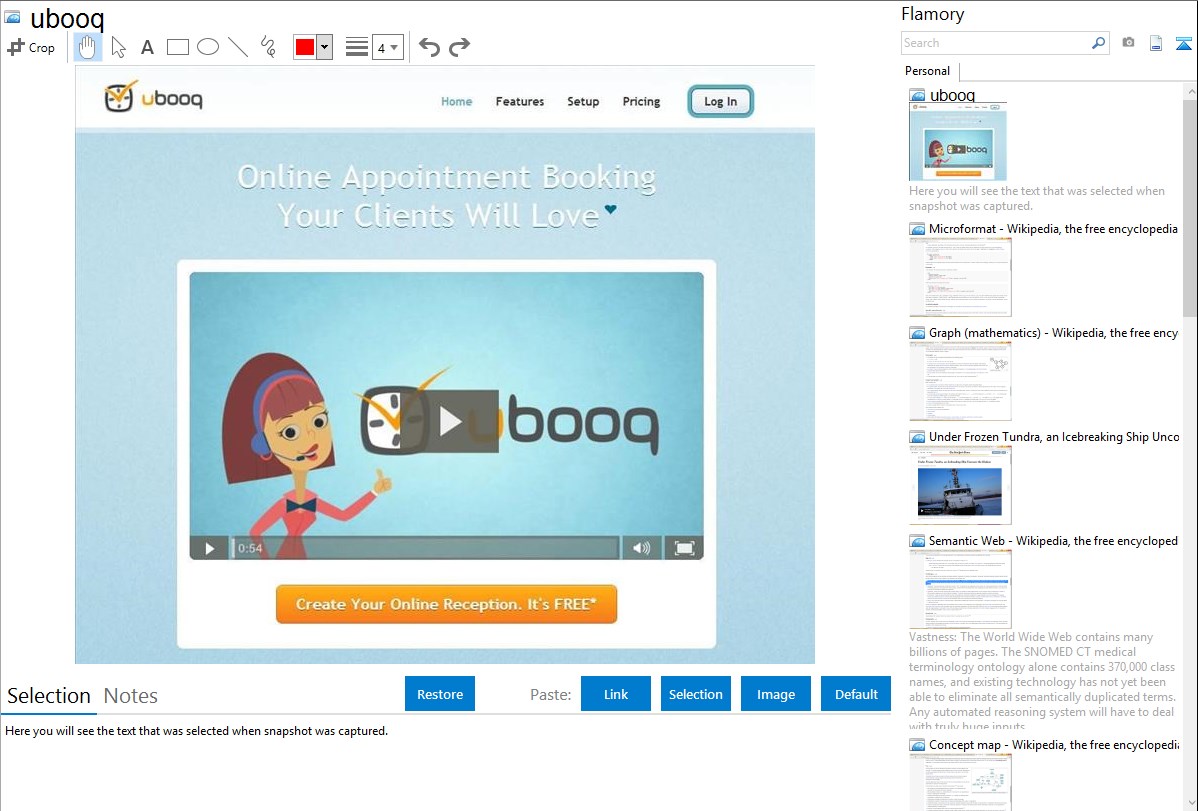Image resolution: width=1198 pixels, height=811 pixels.
Task: Activate the hand pan tool
Action: [x=88, y=47]
